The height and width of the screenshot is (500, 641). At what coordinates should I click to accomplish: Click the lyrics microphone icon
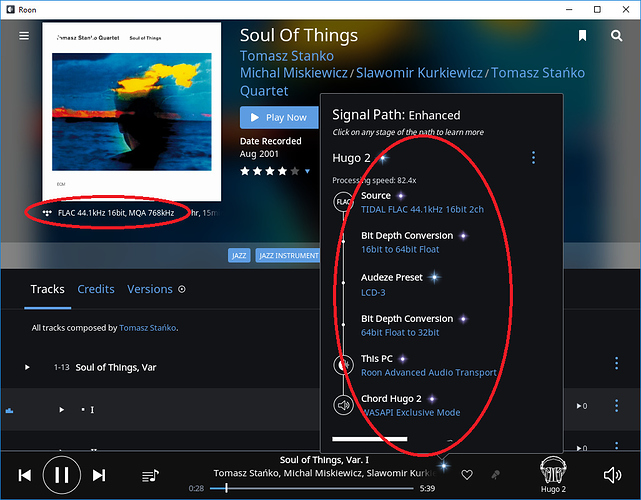click(495, 475)
